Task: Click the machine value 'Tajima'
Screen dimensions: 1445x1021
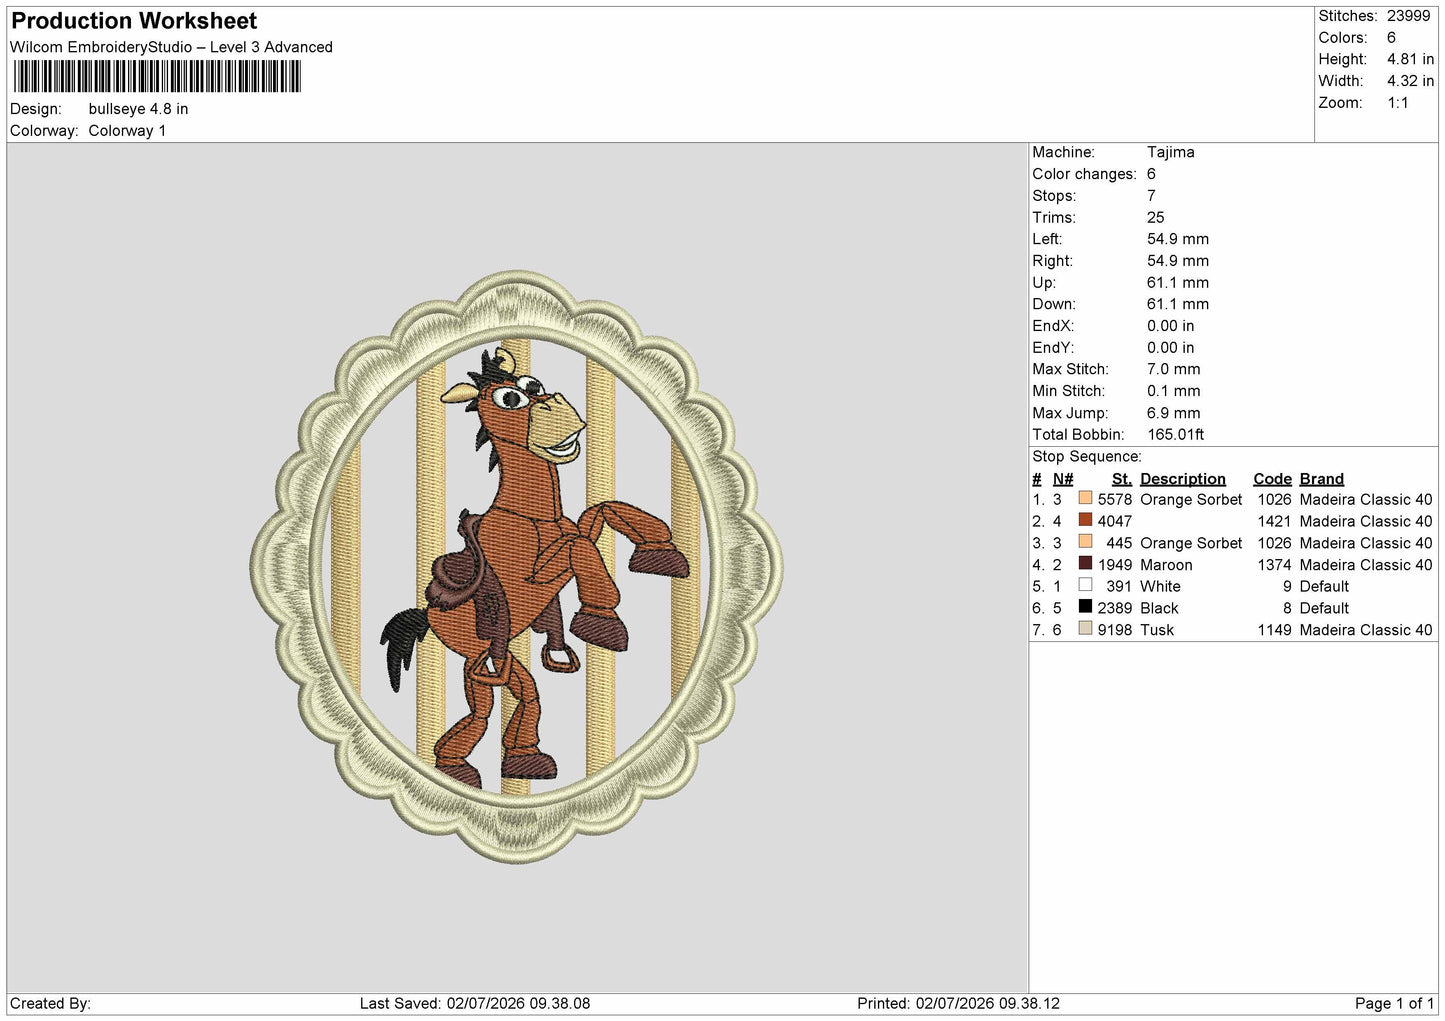Action: [1171, 152]
